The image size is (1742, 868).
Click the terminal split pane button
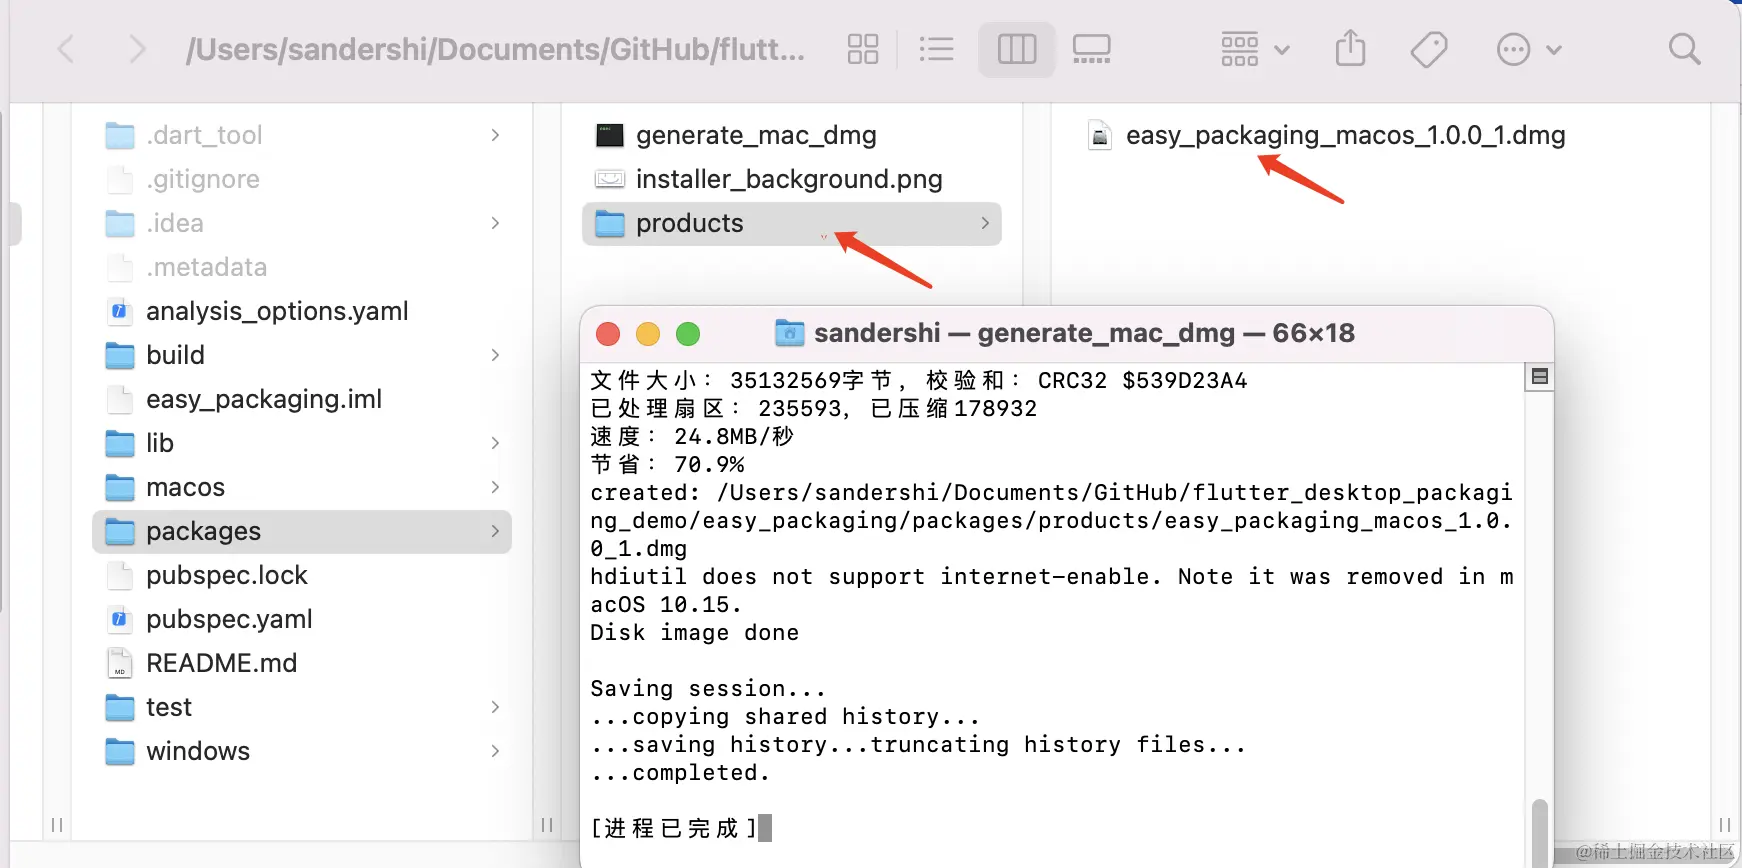1540,377
